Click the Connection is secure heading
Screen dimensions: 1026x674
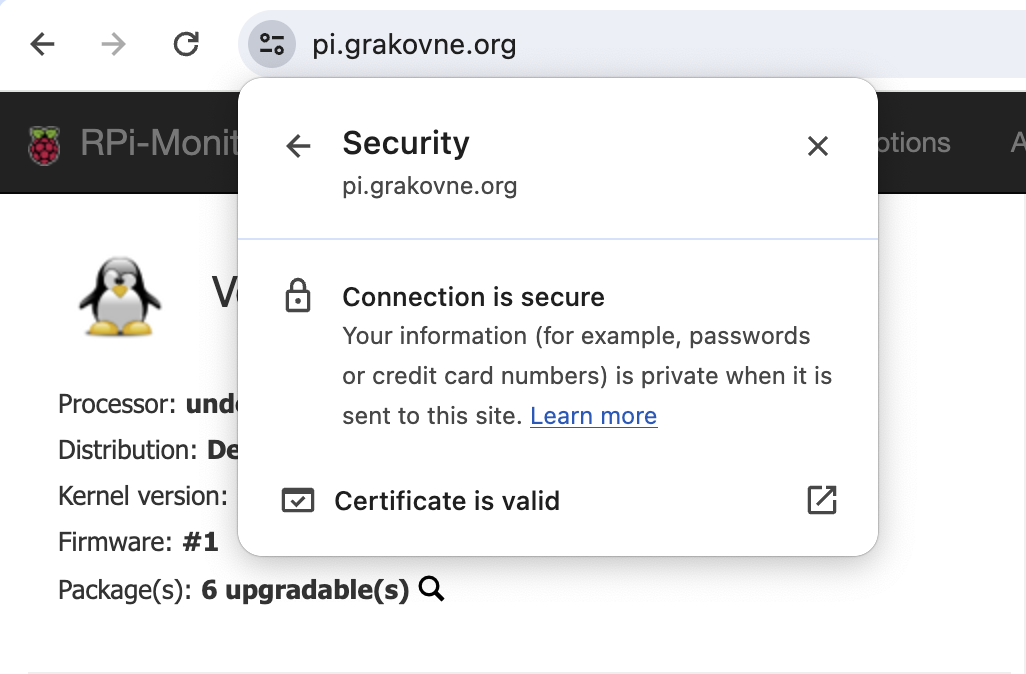(x=473, y=297)
